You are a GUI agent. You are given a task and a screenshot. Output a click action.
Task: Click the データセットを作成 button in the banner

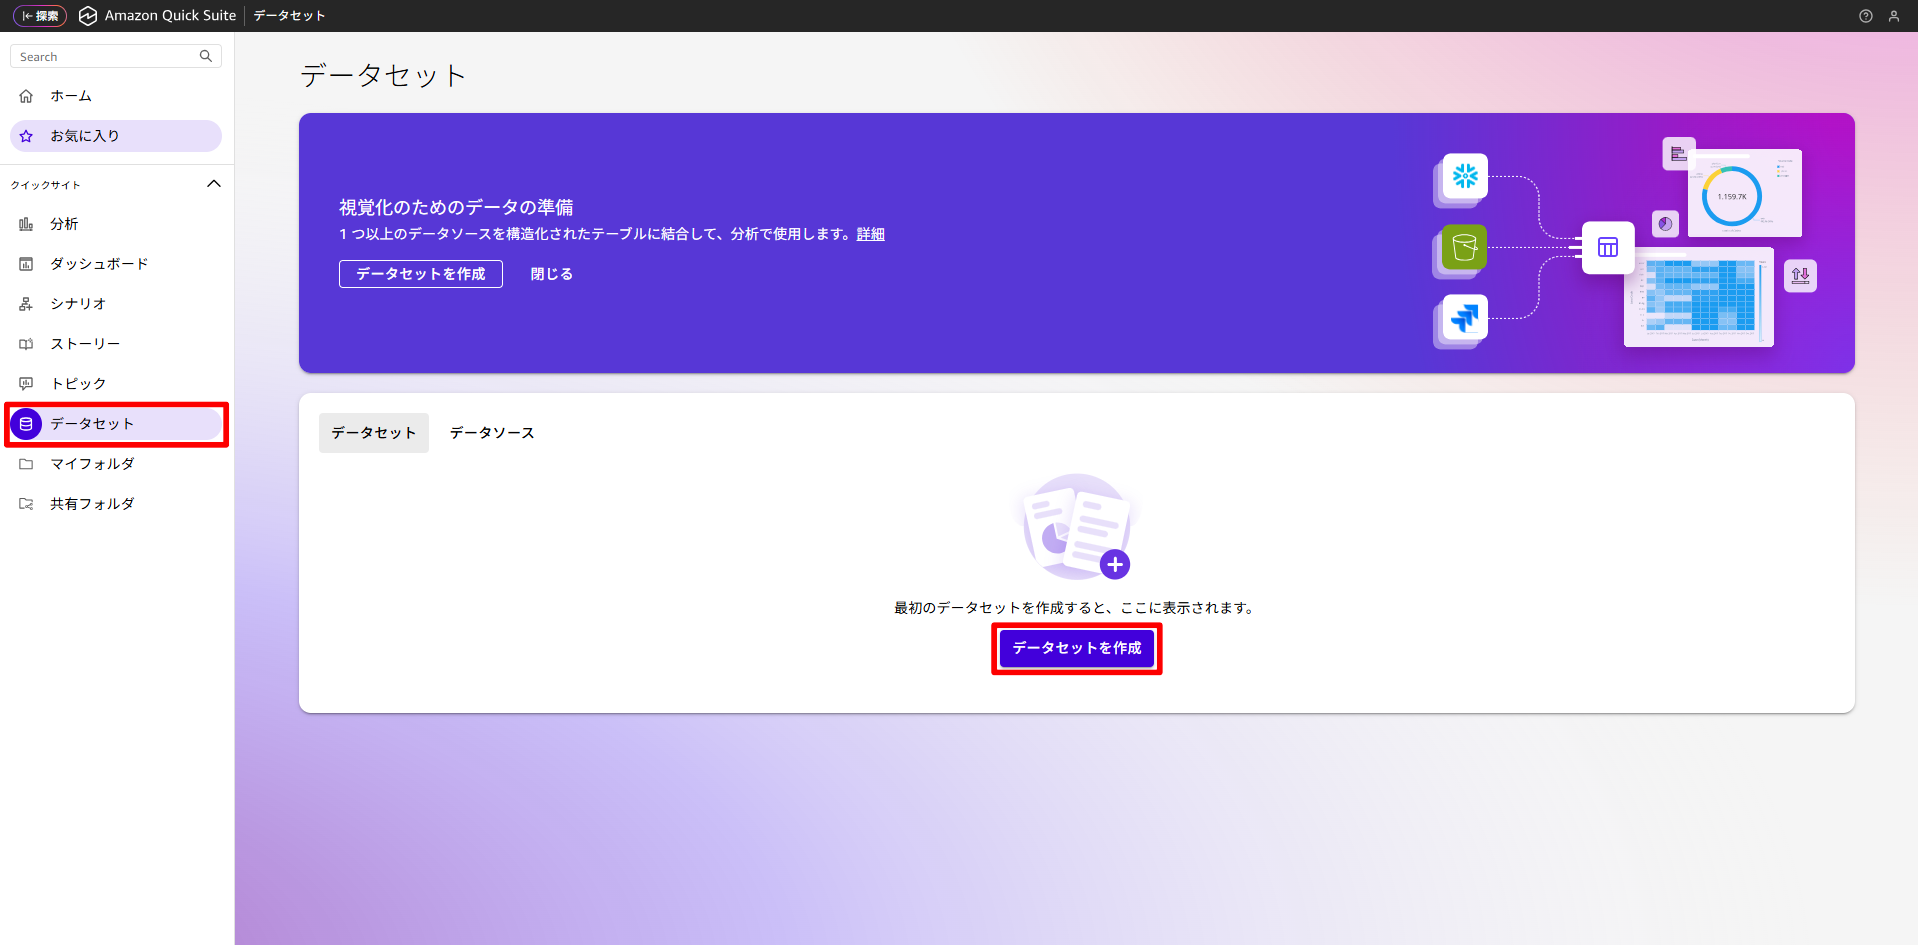tap(420, 273)
